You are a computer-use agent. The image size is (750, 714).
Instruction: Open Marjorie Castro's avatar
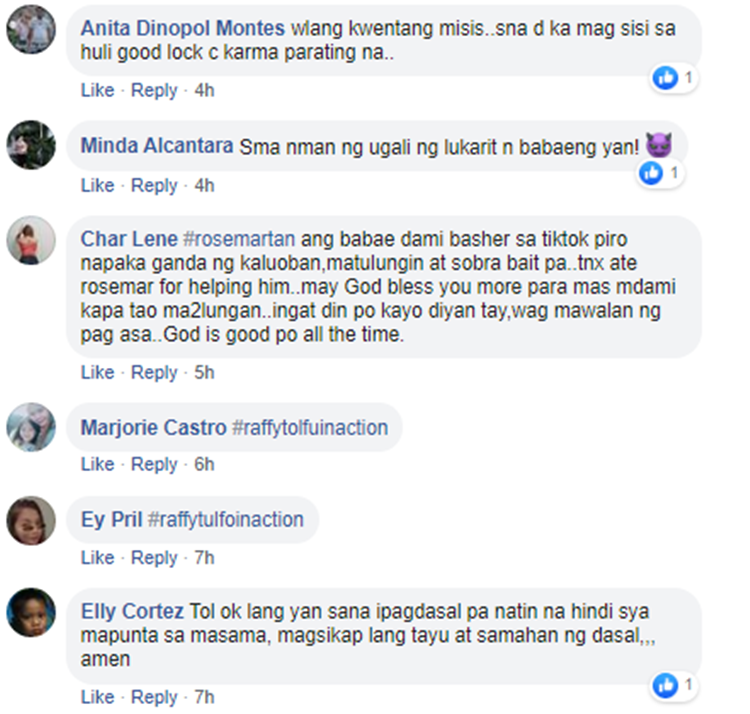coord(31,427)
